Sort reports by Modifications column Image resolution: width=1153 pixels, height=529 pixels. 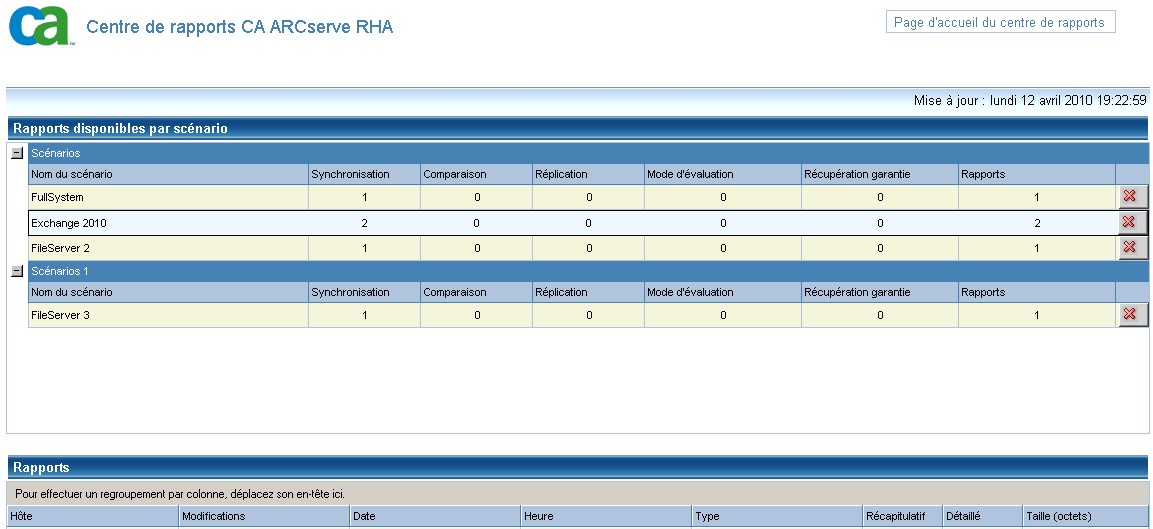coord(265,516)
